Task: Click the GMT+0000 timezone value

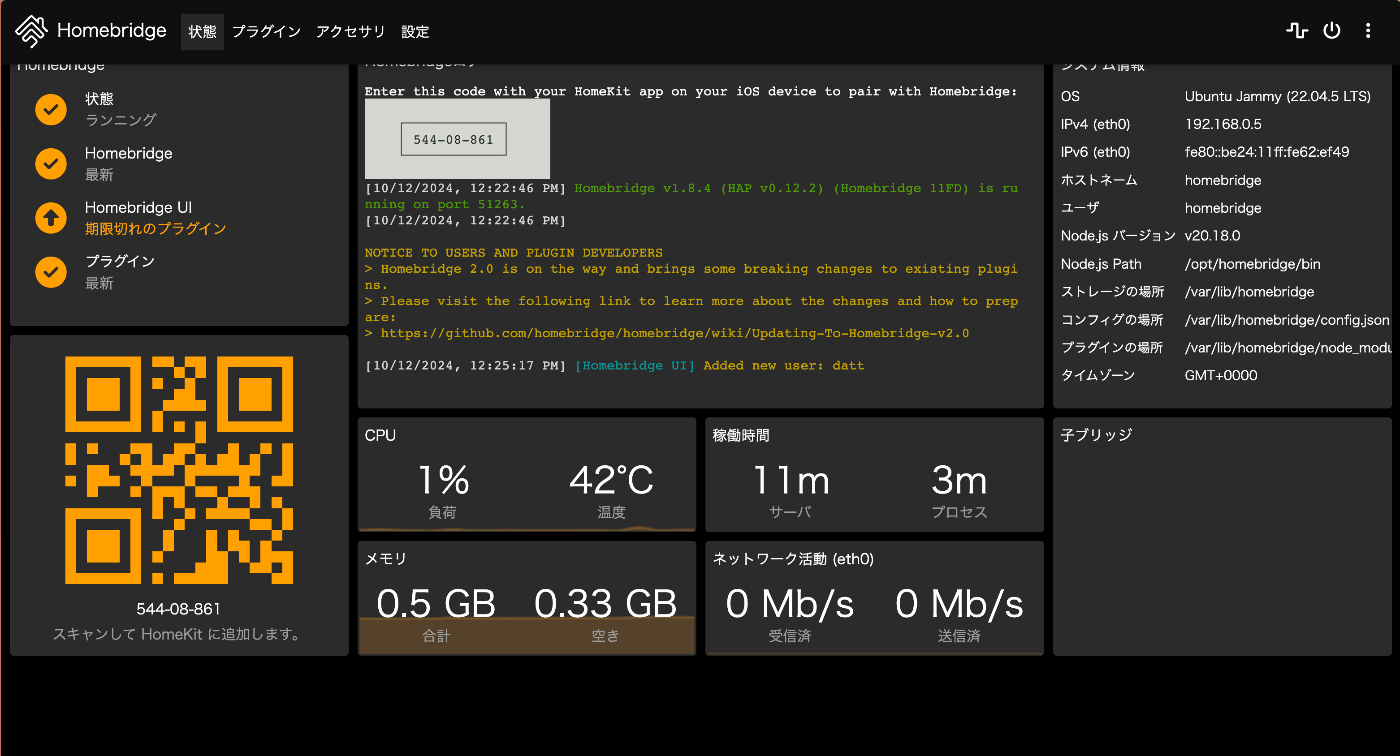Action: pyautogui.click(x=1221, y=376)
